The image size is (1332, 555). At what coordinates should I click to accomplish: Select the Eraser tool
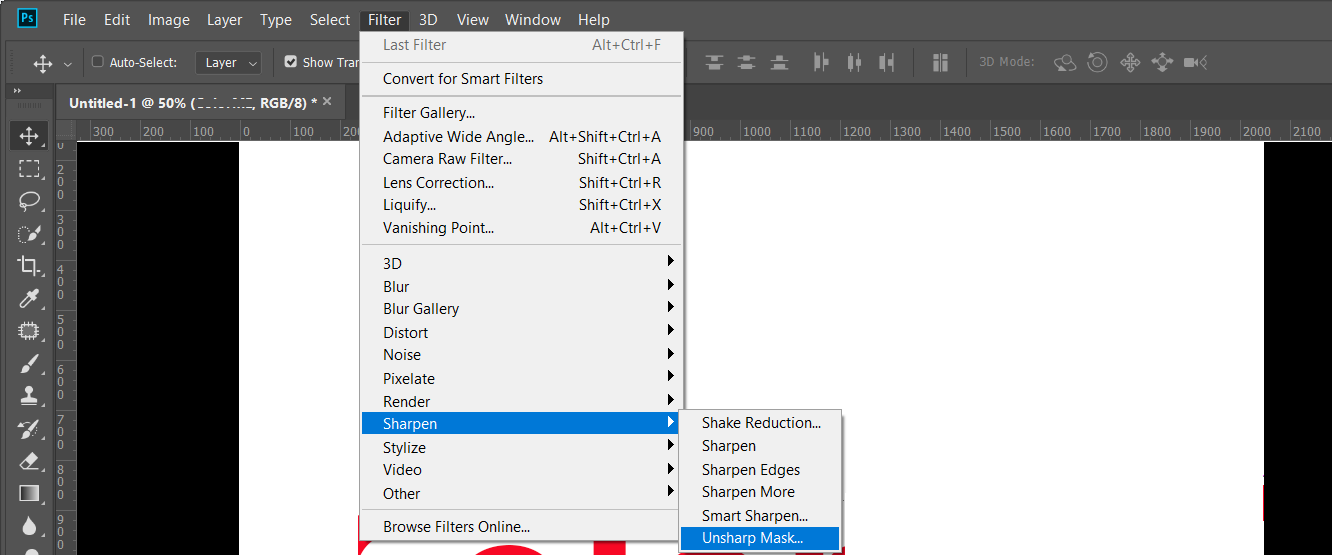(29, 461)
